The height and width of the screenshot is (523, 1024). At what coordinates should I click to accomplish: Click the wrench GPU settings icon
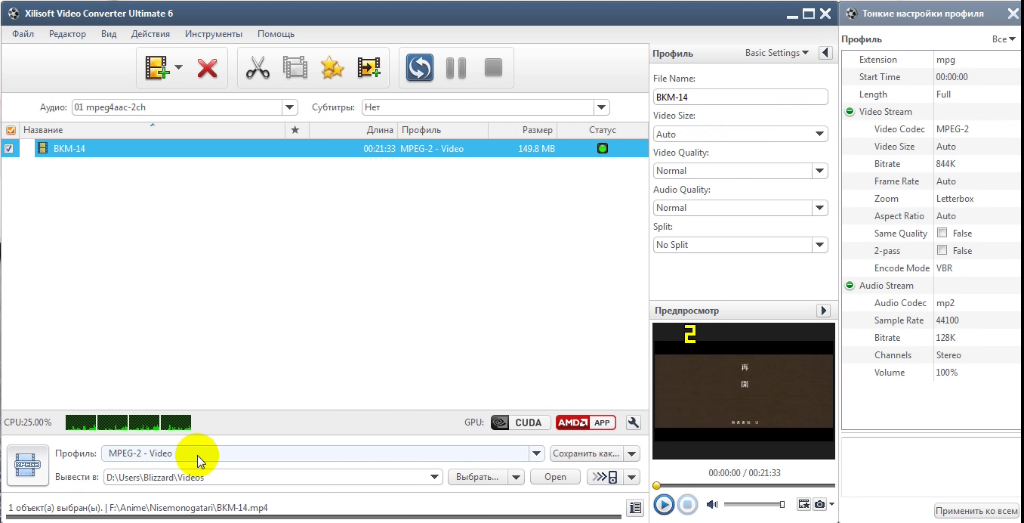(x=633, y=422)
